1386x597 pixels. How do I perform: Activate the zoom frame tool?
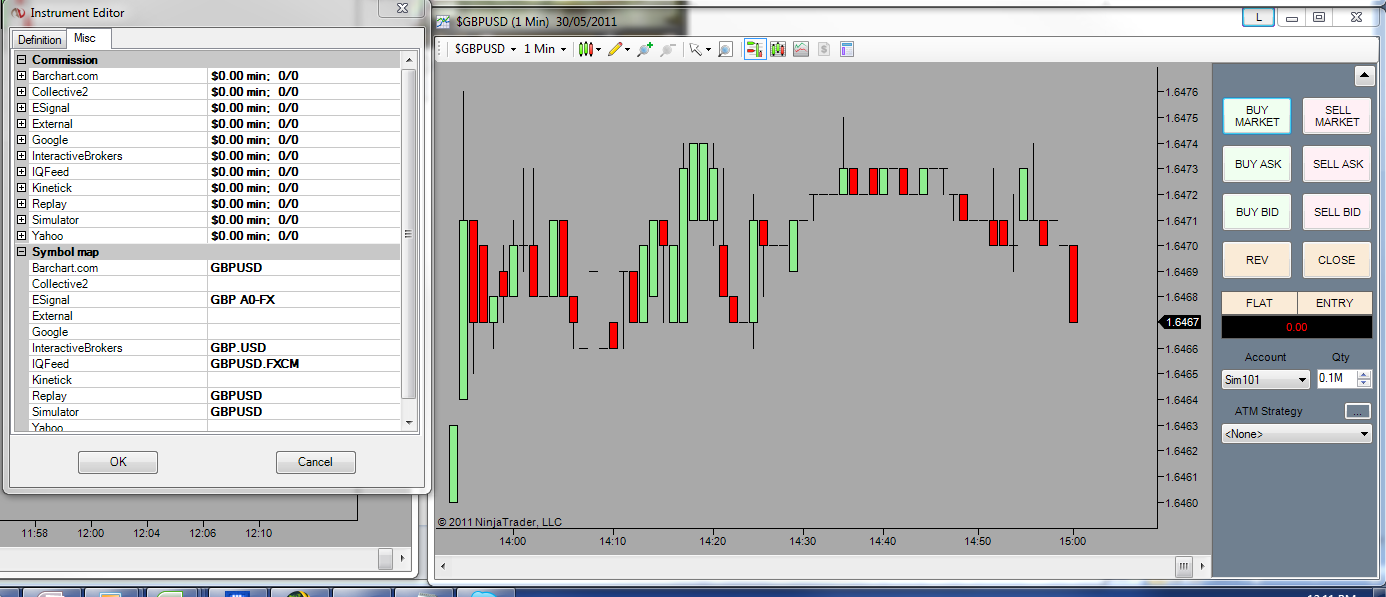(726, 48)
